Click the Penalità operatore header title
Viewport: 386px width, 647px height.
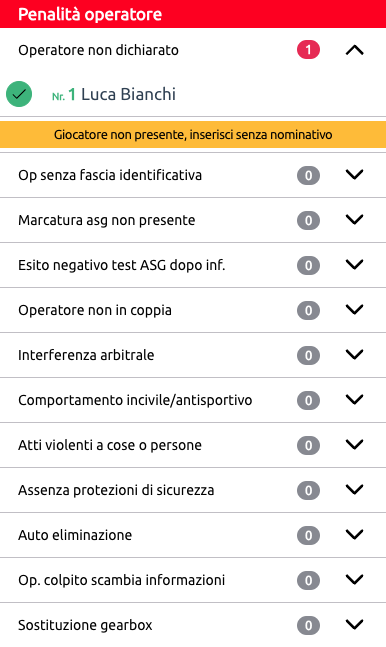point(90,14)
